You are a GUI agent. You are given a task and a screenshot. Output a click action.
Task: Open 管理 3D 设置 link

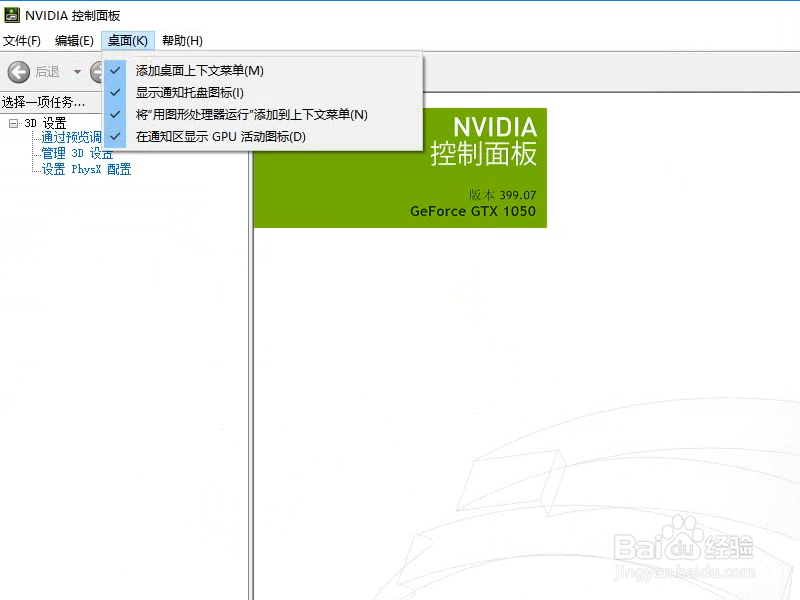pyautogui.click(x=77, y=153)
